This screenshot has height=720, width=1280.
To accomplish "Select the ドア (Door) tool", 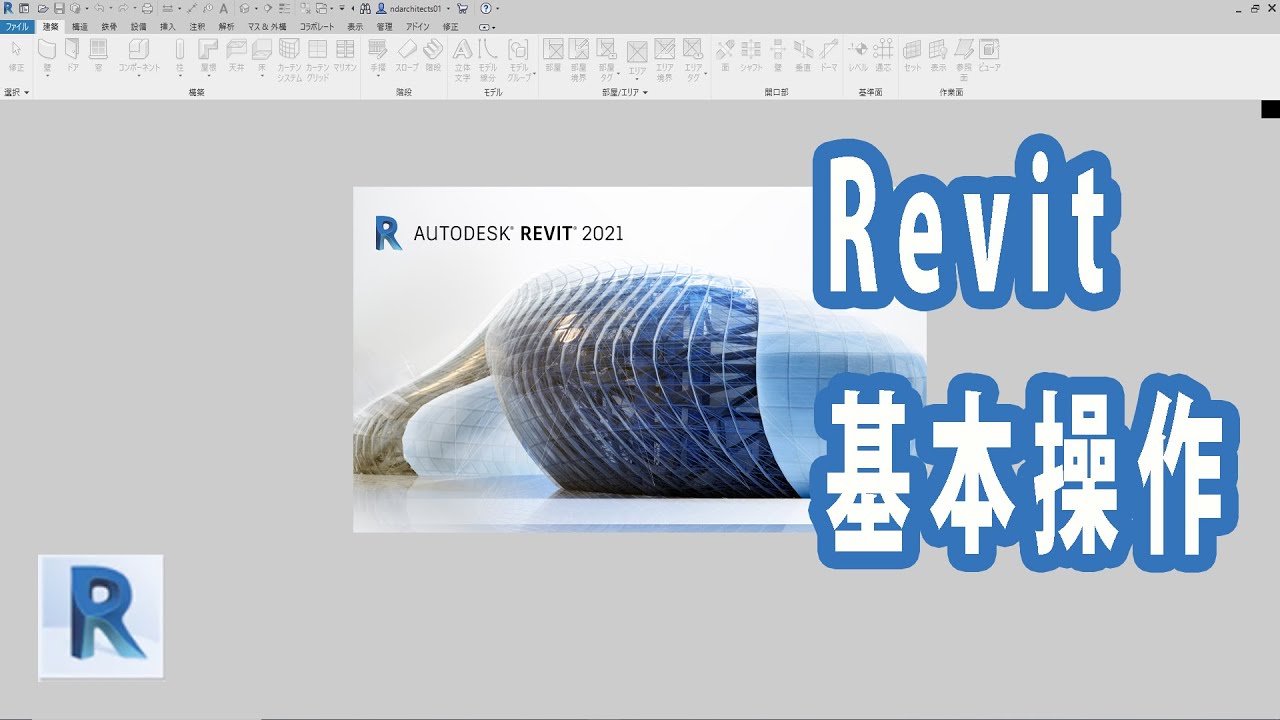I will [x=72, y=56].
